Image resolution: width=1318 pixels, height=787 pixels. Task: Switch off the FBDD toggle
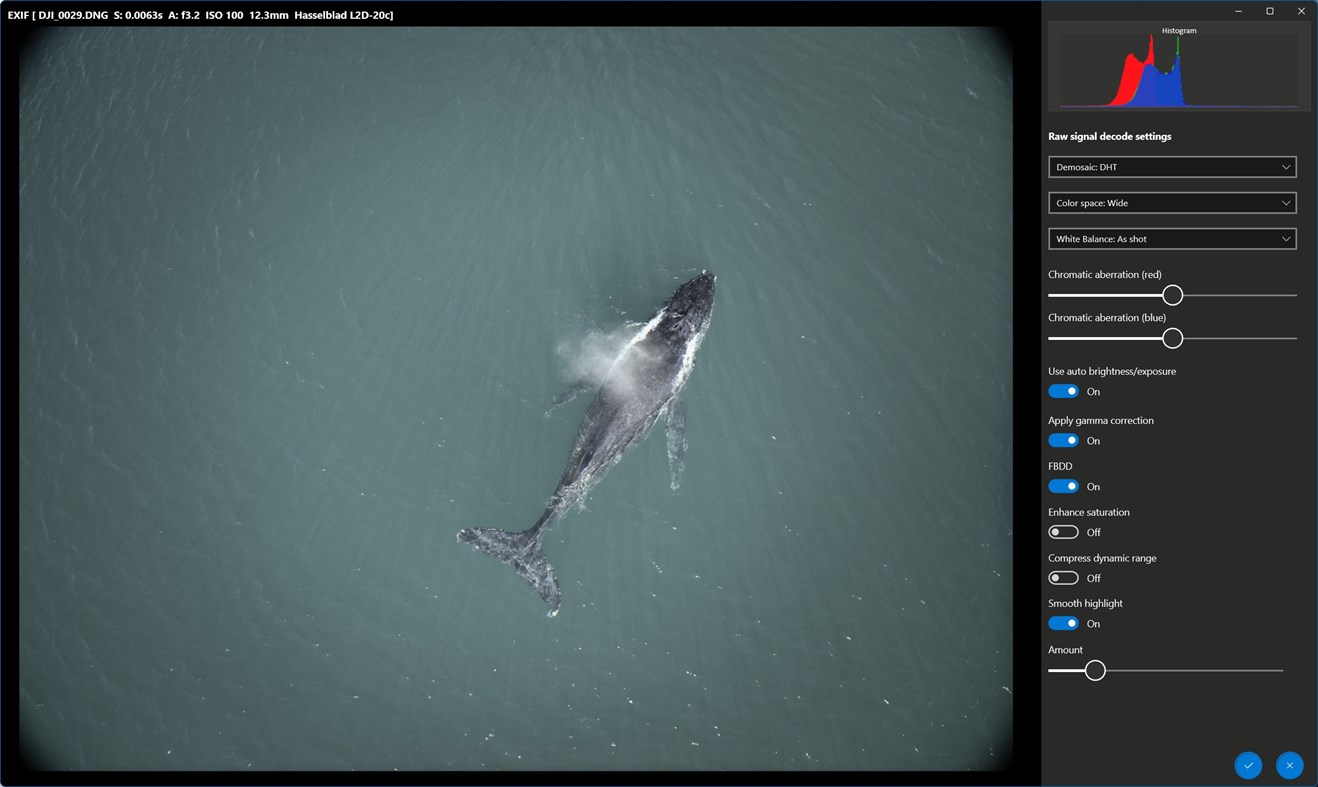click(1063, 486)
